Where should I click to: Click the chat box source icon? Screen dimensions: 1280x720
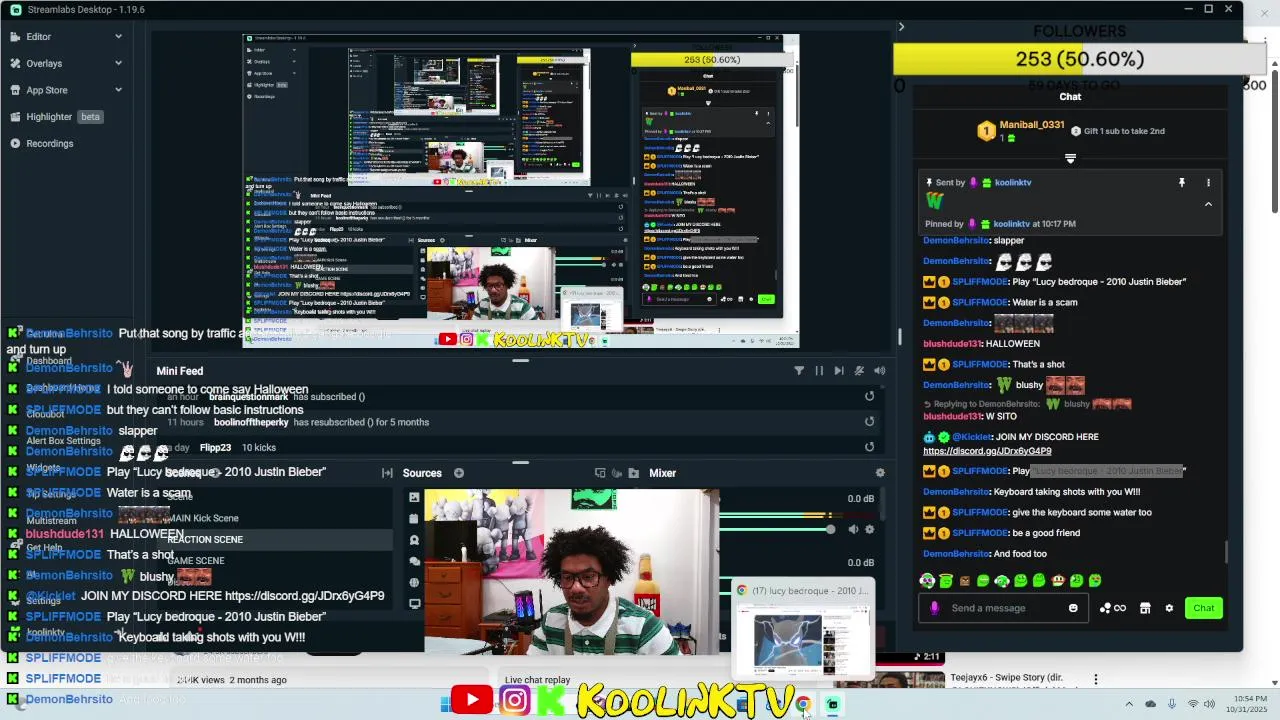[414, 562]
